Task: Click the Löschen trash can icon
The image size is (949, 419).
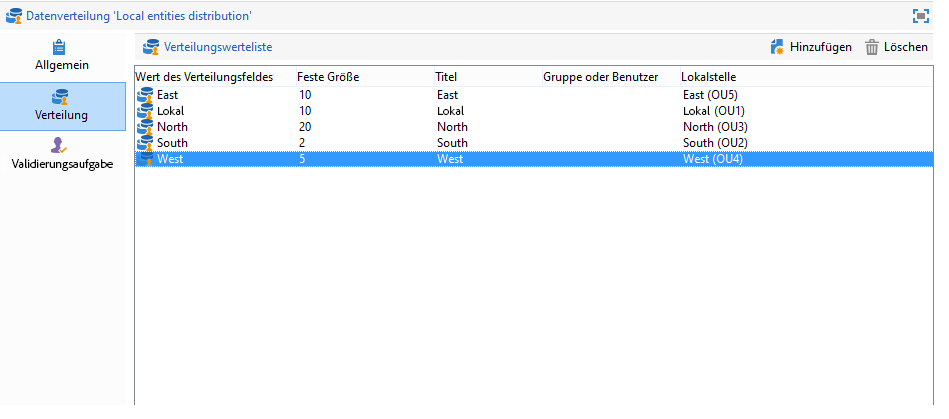Action: point(872,47)
